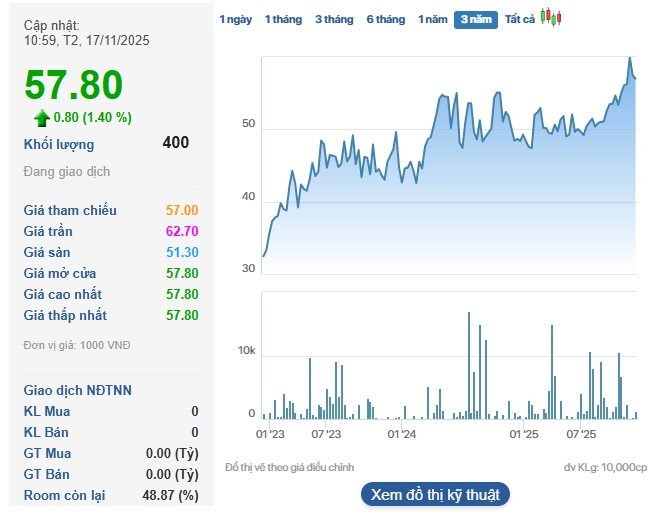Select the '1 năm' chart period

(x=433, y=20)
